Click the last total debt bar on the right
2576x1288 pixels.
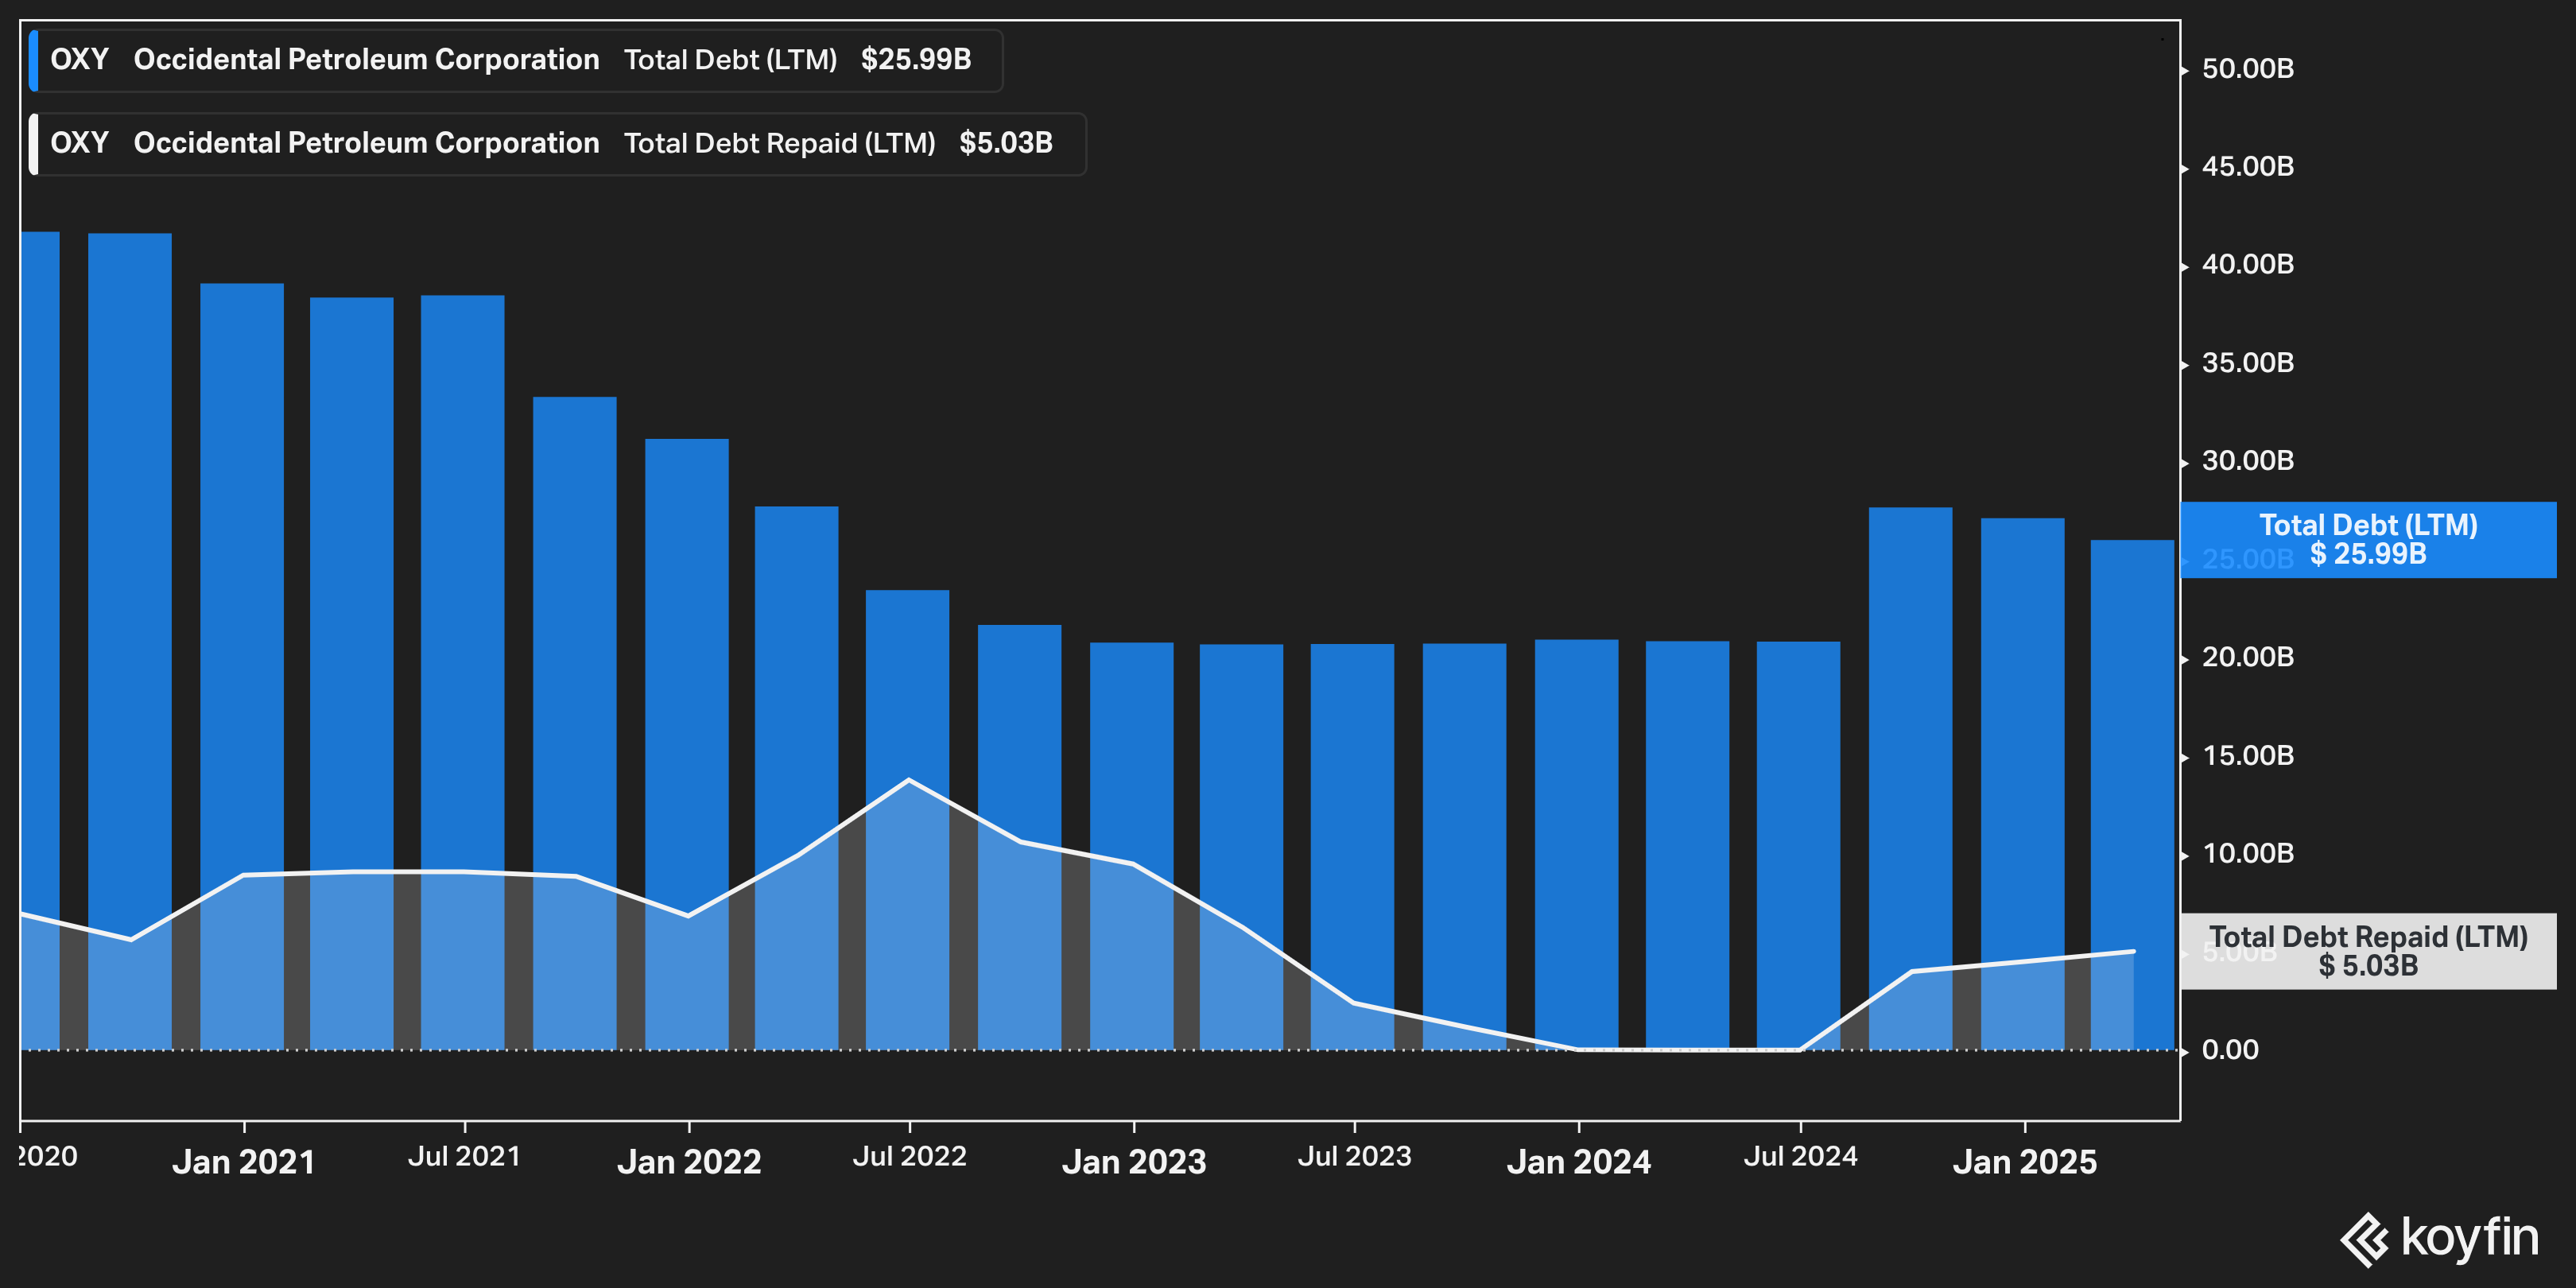coord(2132,795)
